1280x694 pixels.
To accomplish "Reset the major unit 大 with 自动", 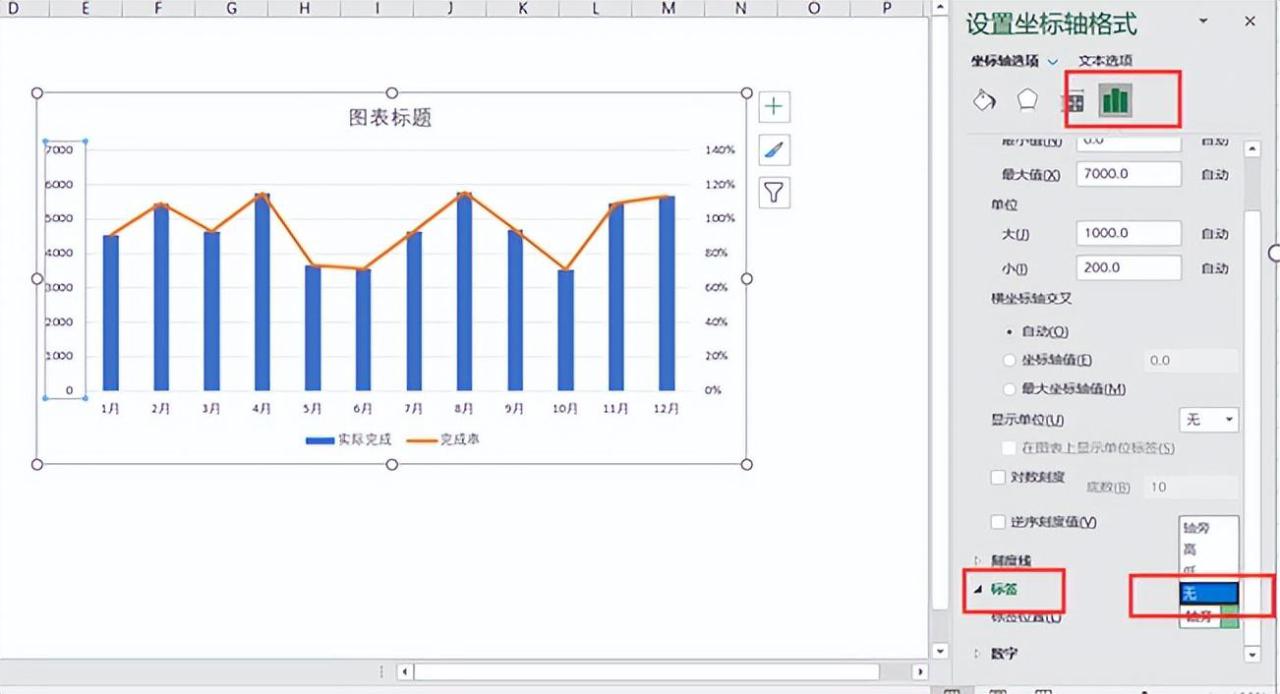I will click(1214, 233).
